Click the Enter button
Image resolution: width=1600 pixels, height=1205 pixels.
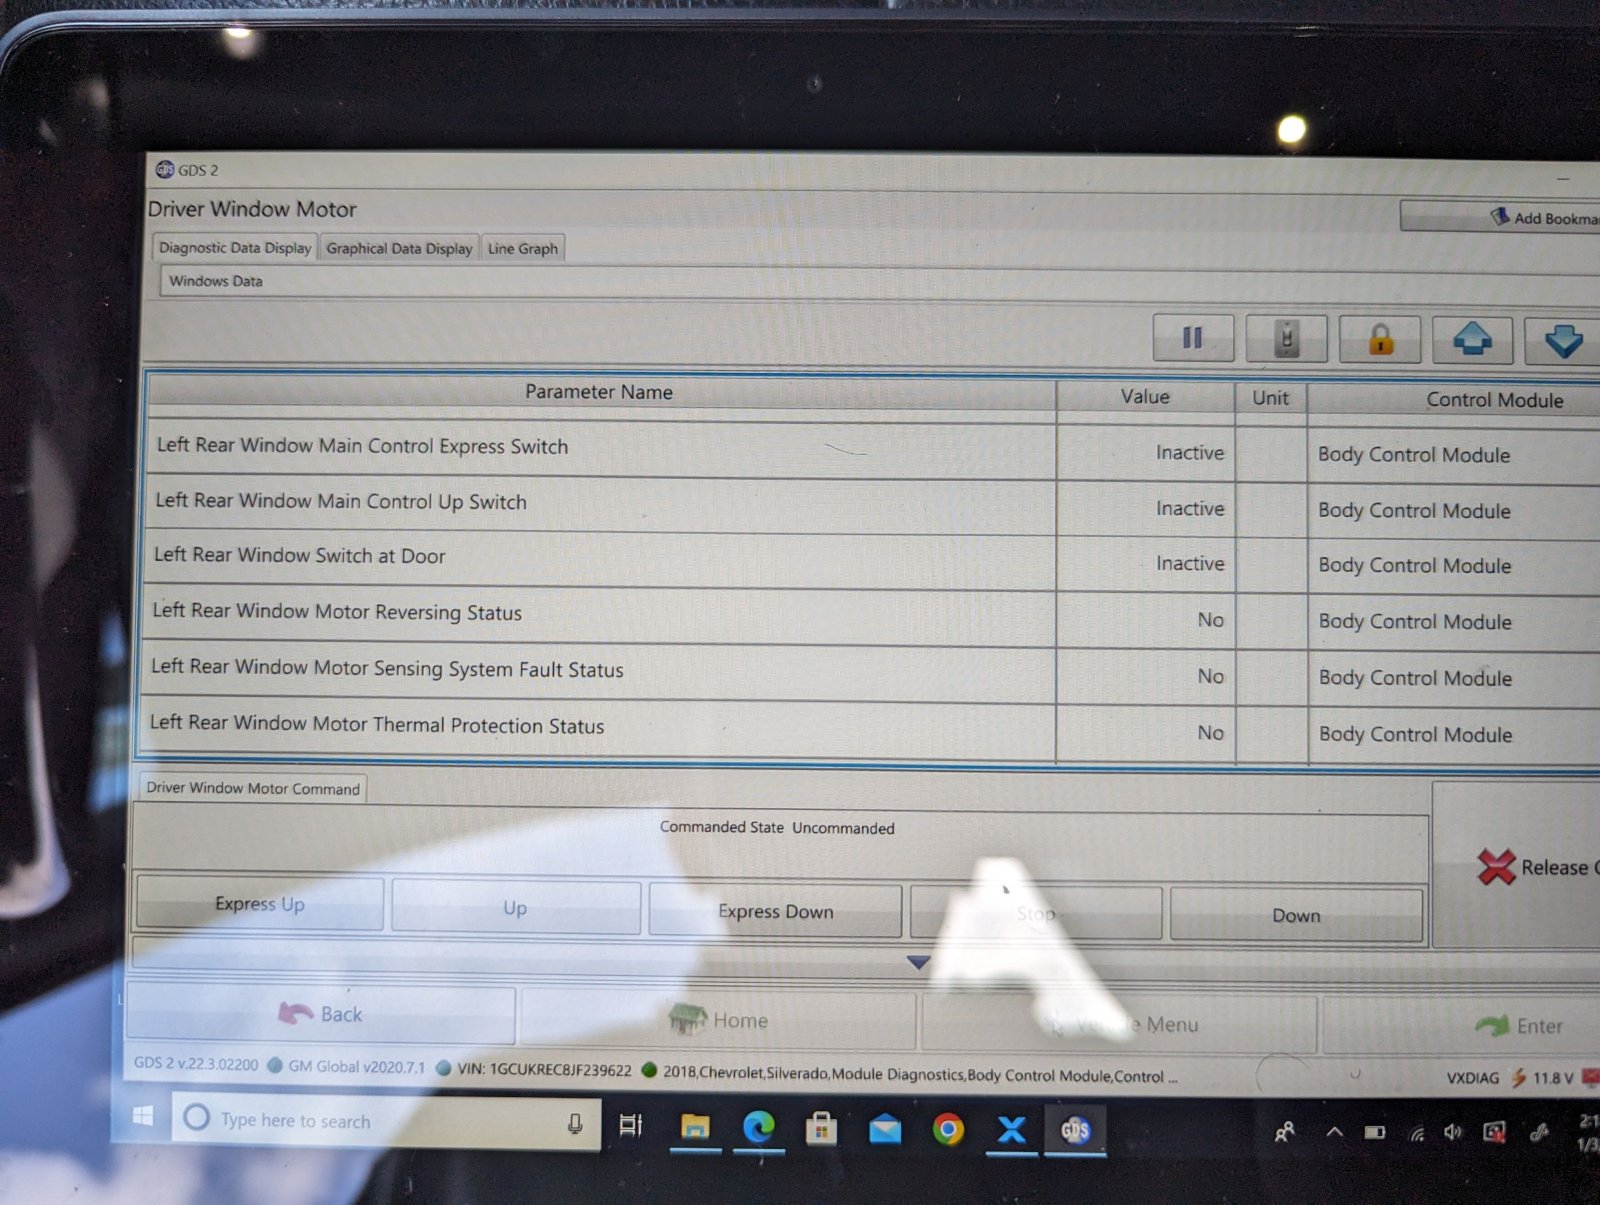coord(1462,1026)
